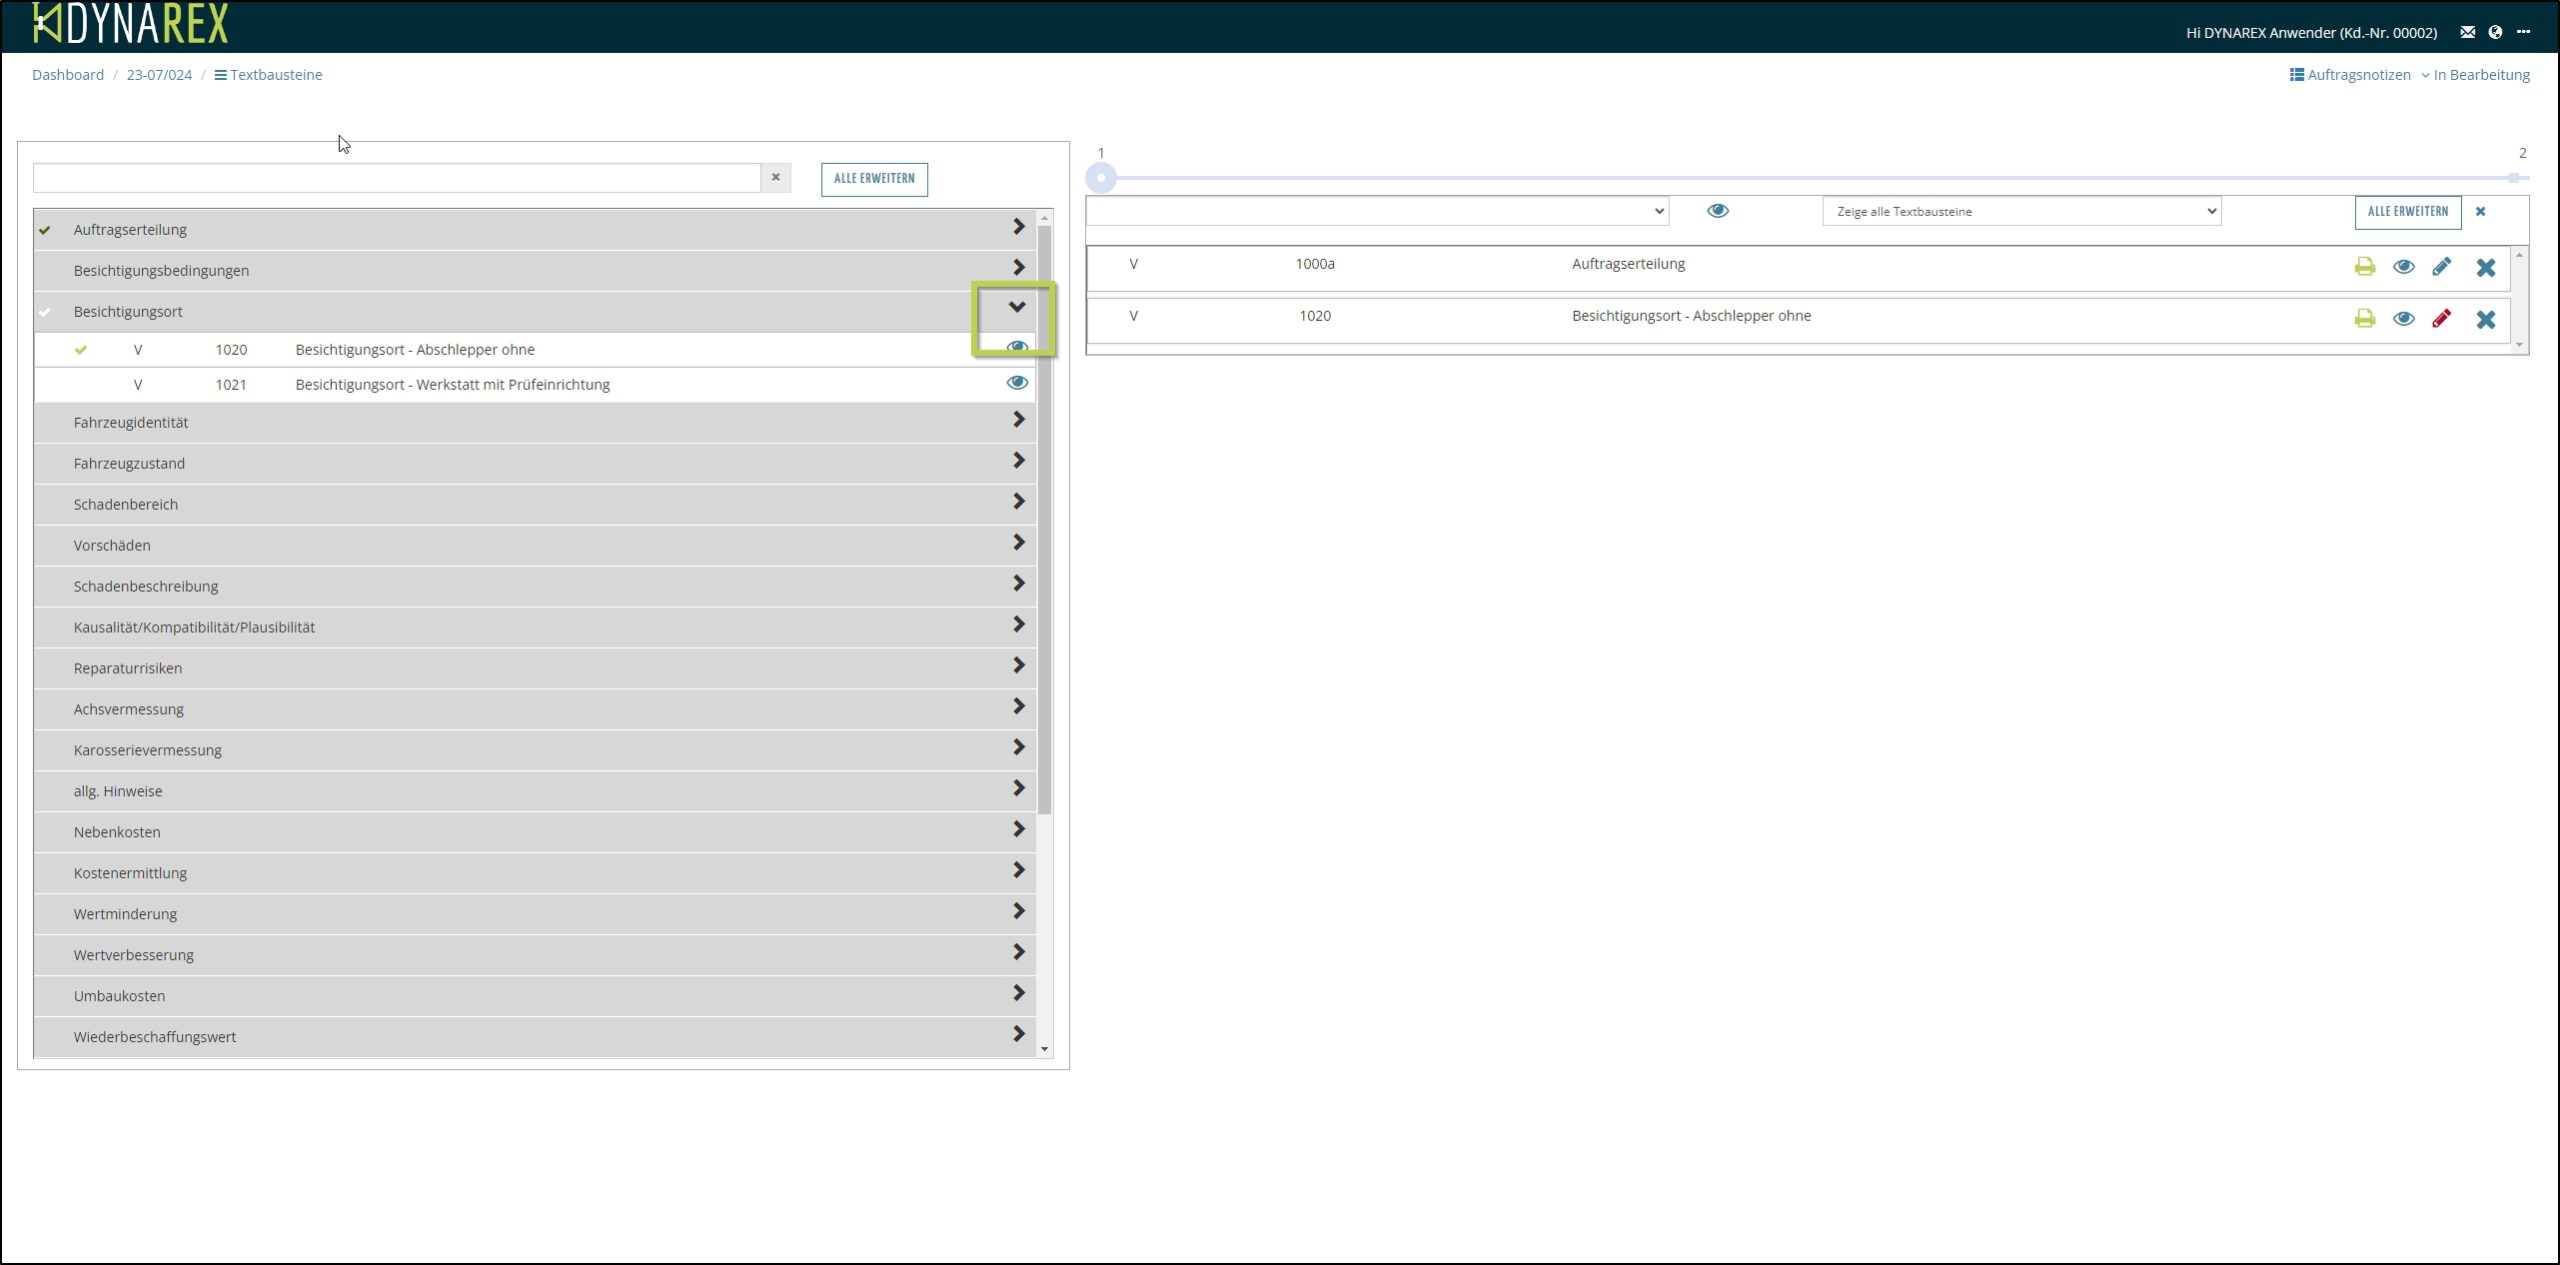
Task: Toggle the eye icon beside the filter dropdown
Action: 1717,211
